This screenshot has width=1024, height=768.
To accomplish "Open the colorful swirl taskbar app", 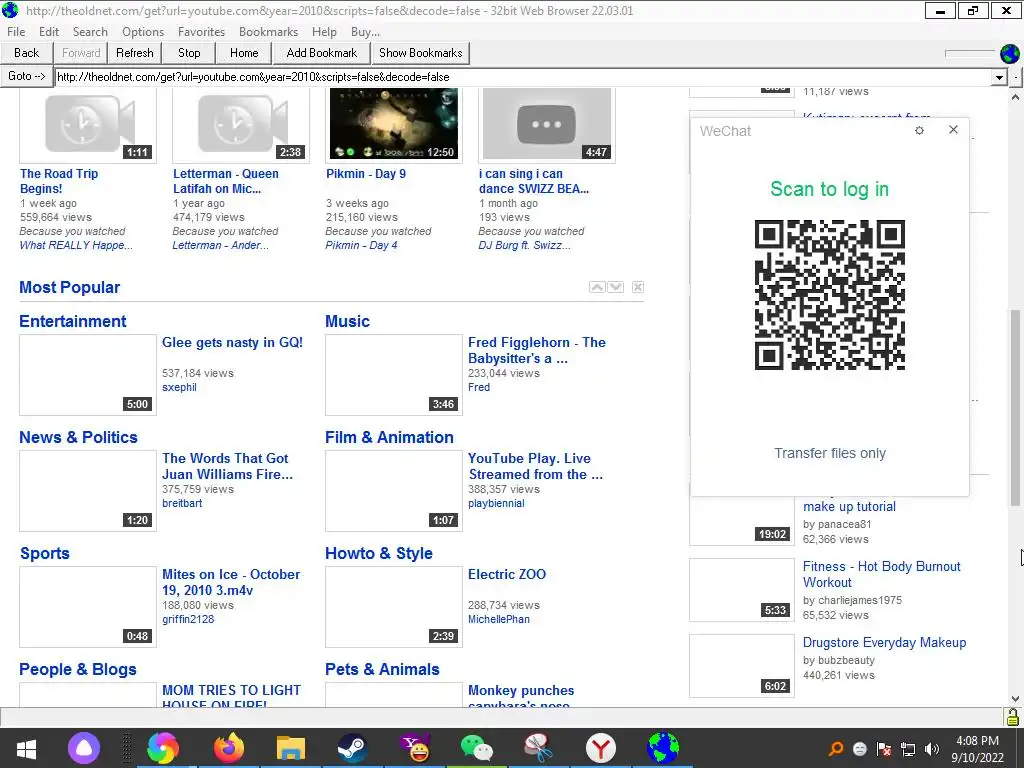I will [163, 748].
